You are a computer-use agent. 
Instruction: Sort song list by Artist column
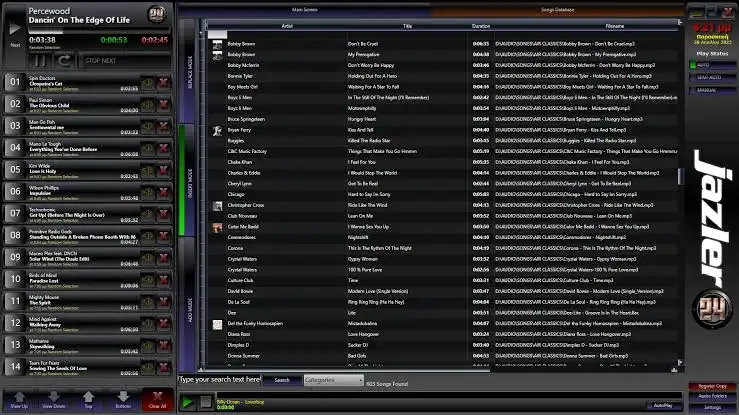[287, 26]
